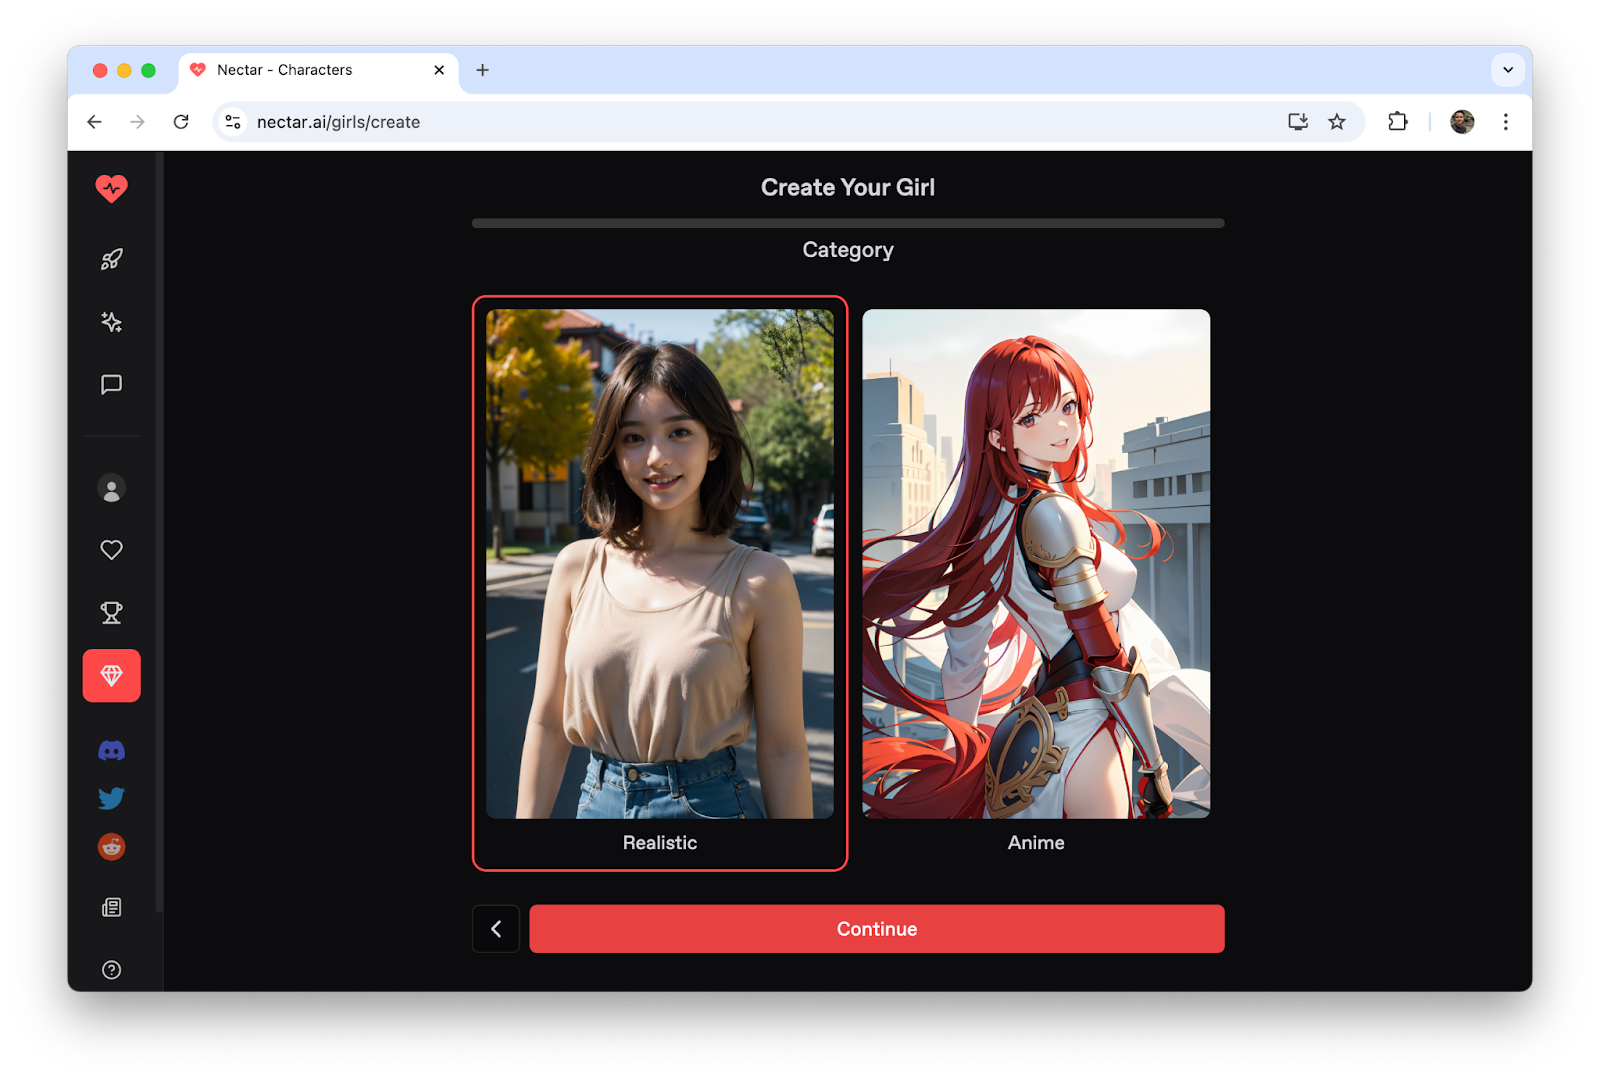Click the Category step title

848,250
